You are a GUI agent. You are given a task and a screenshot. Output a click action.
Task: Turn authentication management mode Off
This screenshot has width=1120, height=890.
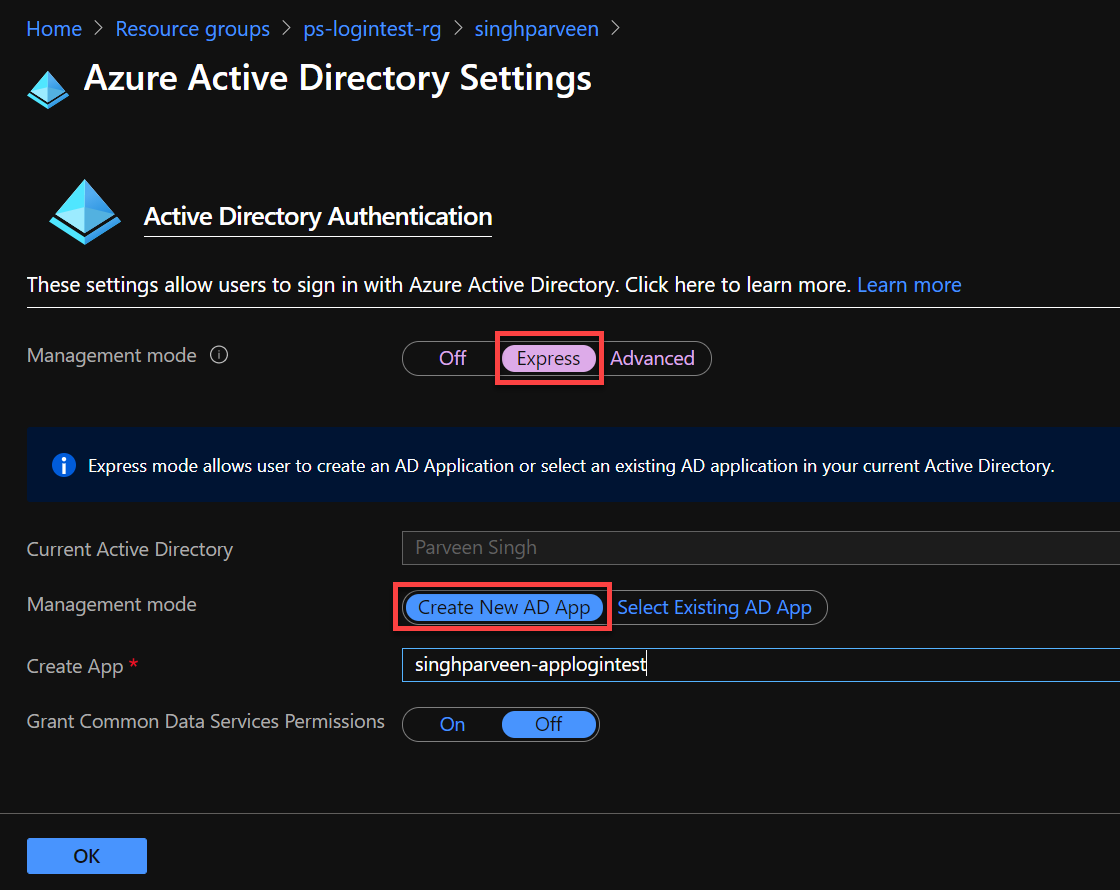451,358
